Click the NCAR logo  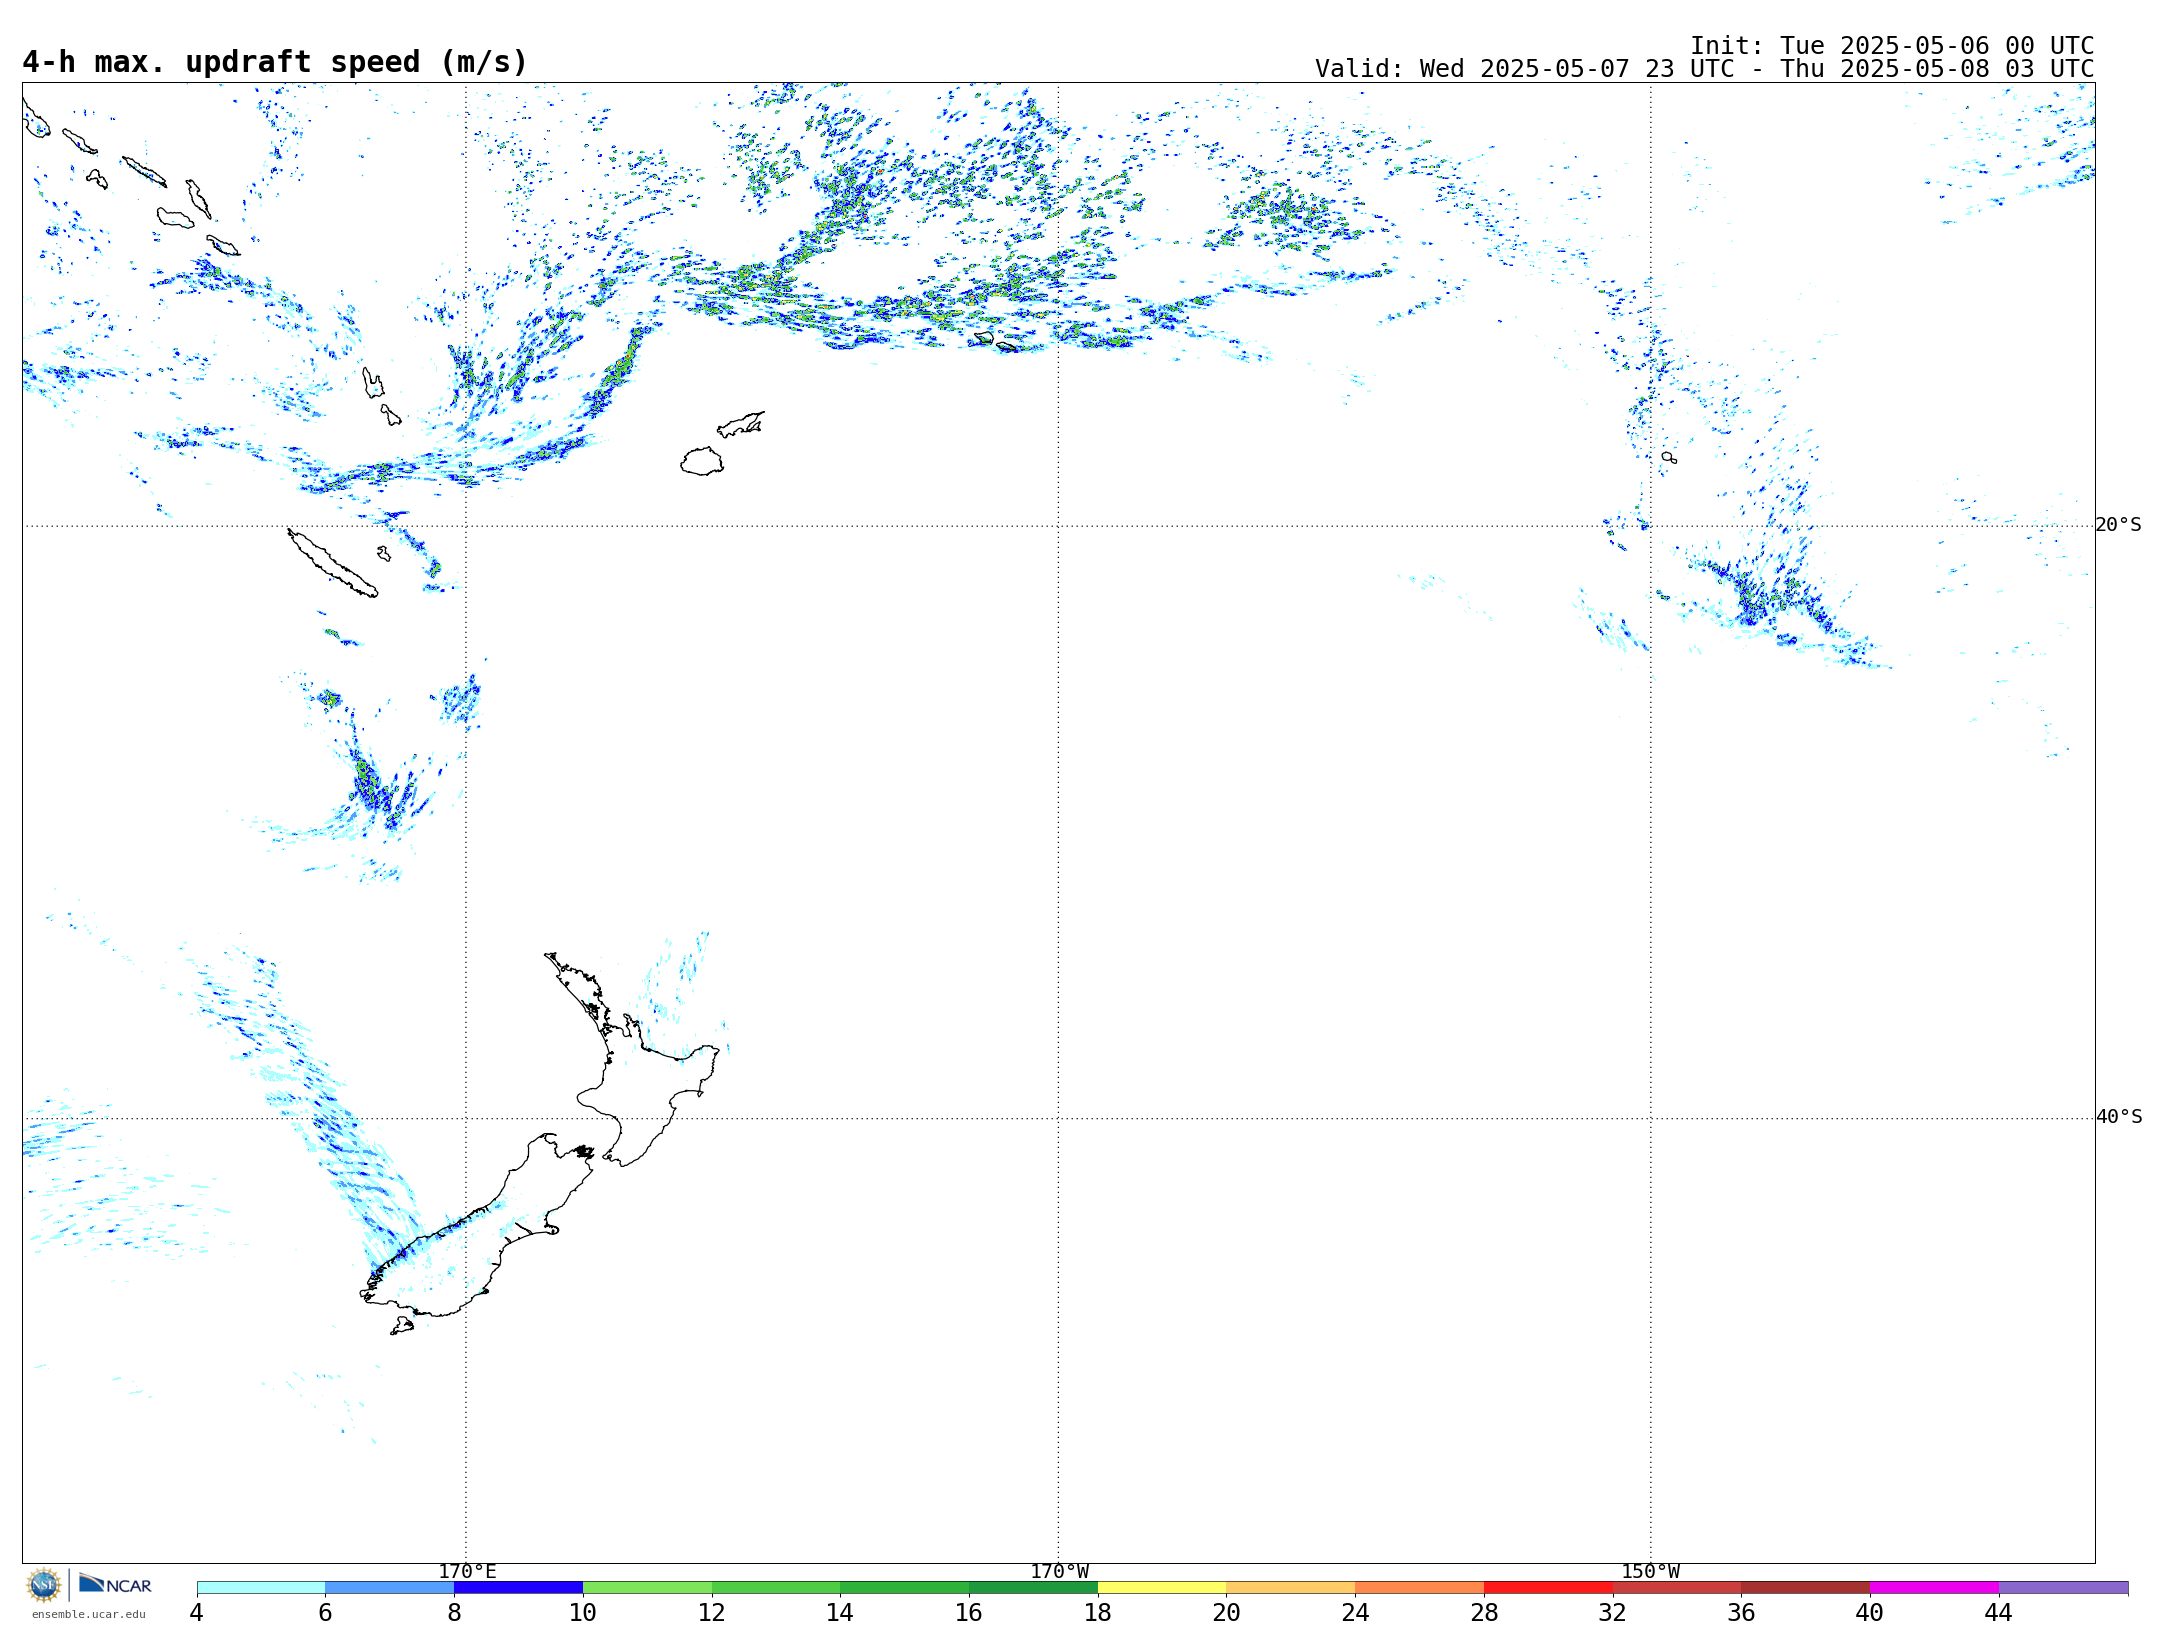coord(115,1584)
